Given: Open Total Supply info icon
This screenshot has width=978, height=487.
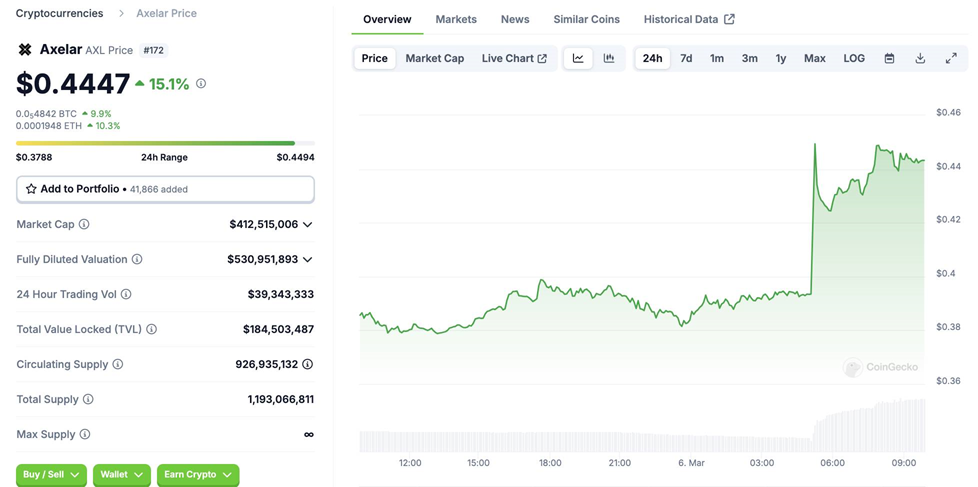Looking at the screenshot, I should click(x=88, y=399).
